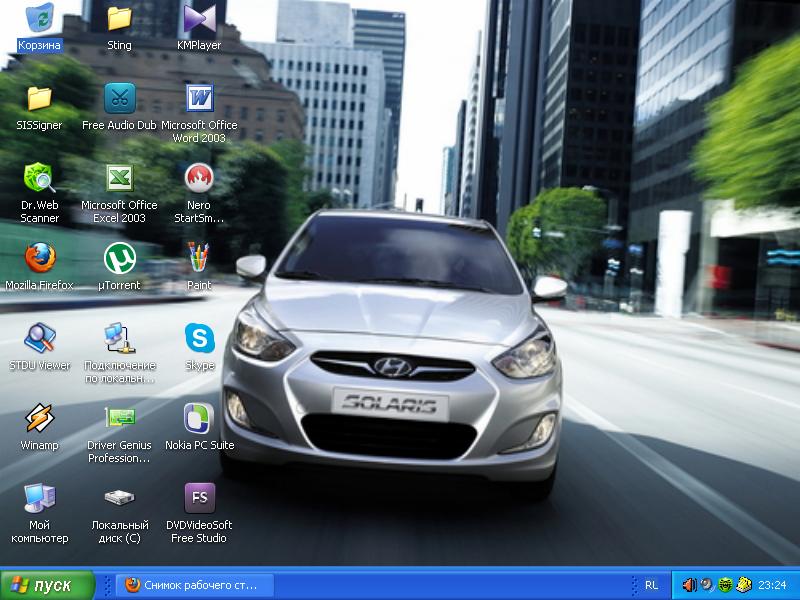Click the µTorrent desktop shortcut
The width and height of the screenshot is (800, 600).
(x=119, y=258)
